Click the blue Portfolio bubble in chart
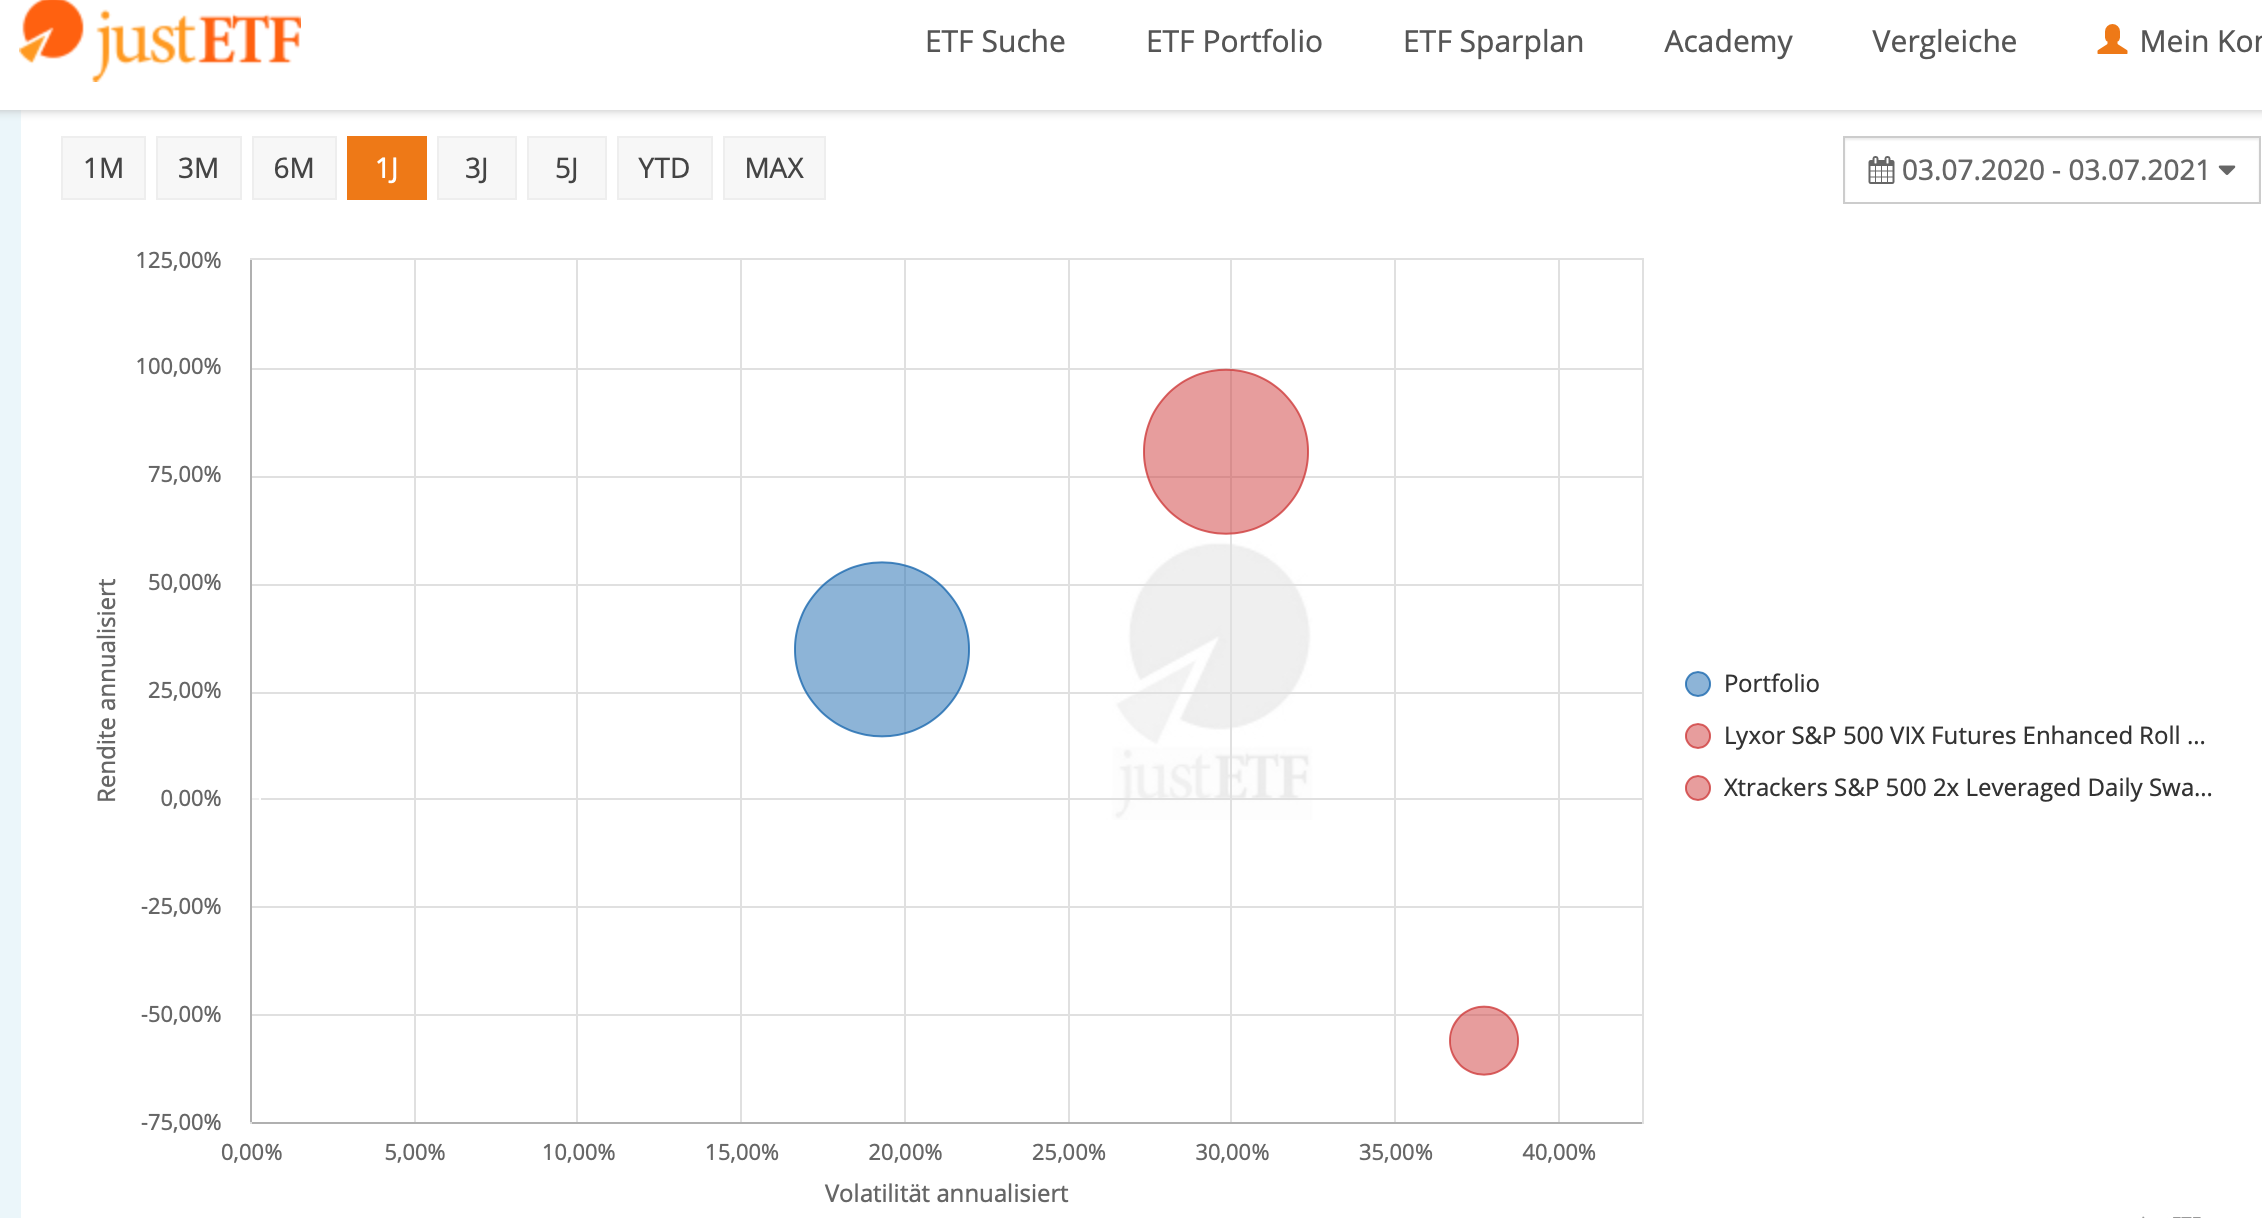 coord(881,649)
